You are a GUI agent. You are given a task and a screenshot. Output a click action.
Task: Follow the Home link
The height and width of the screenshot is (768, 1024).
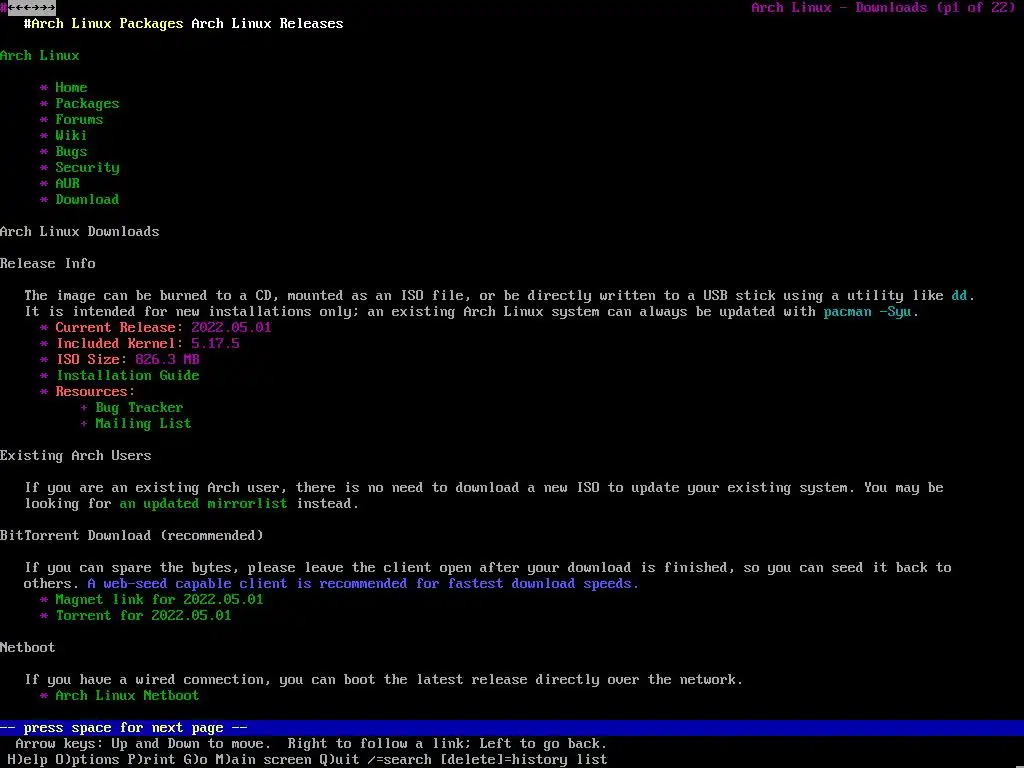(x=71, y=88)
